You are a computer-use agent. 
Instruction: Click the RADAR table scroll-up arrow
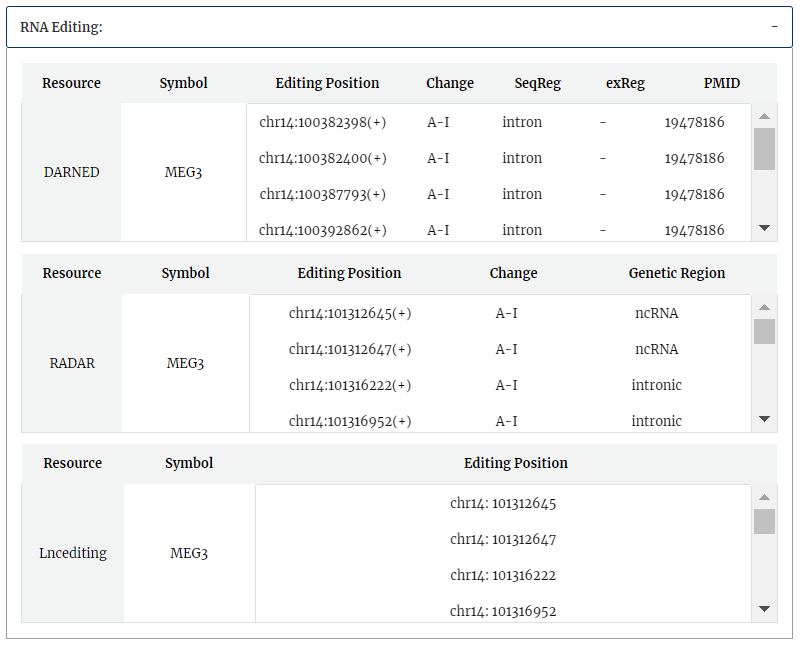[764, 307]
